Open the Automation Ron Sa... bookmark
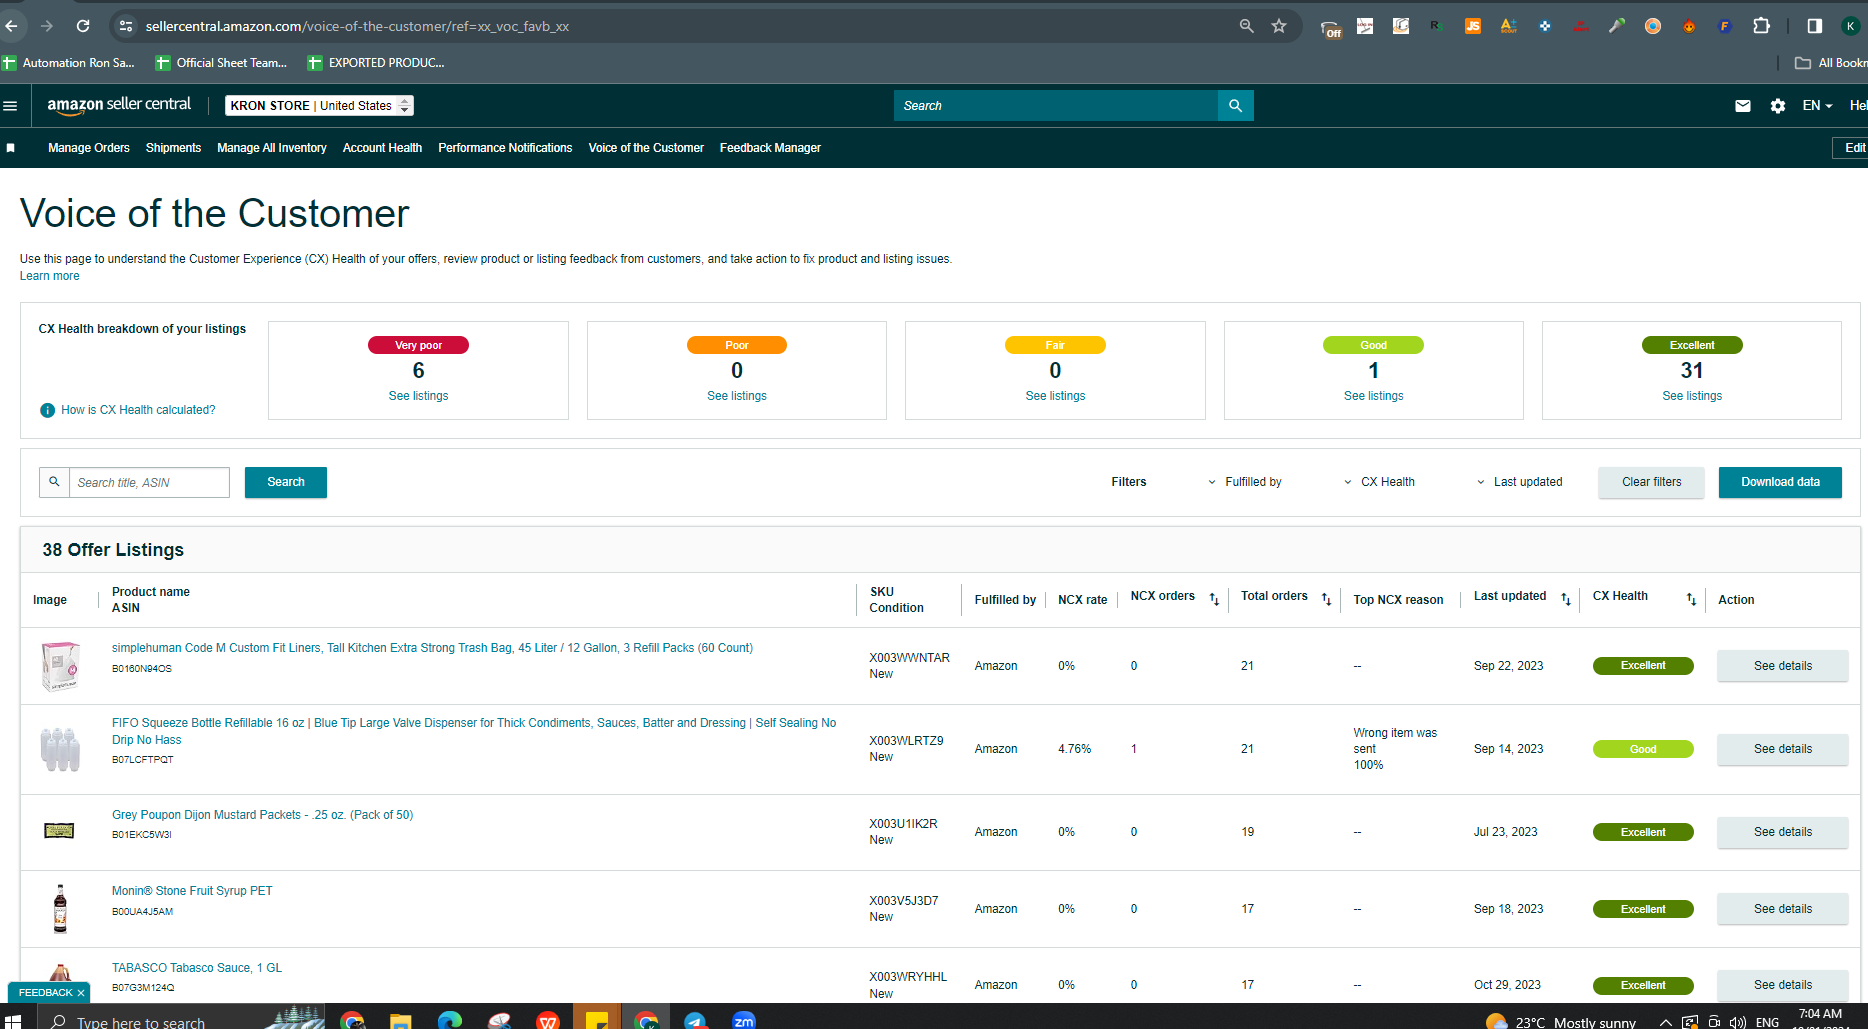This screenshot has height=1029, width=1868. 69,63
